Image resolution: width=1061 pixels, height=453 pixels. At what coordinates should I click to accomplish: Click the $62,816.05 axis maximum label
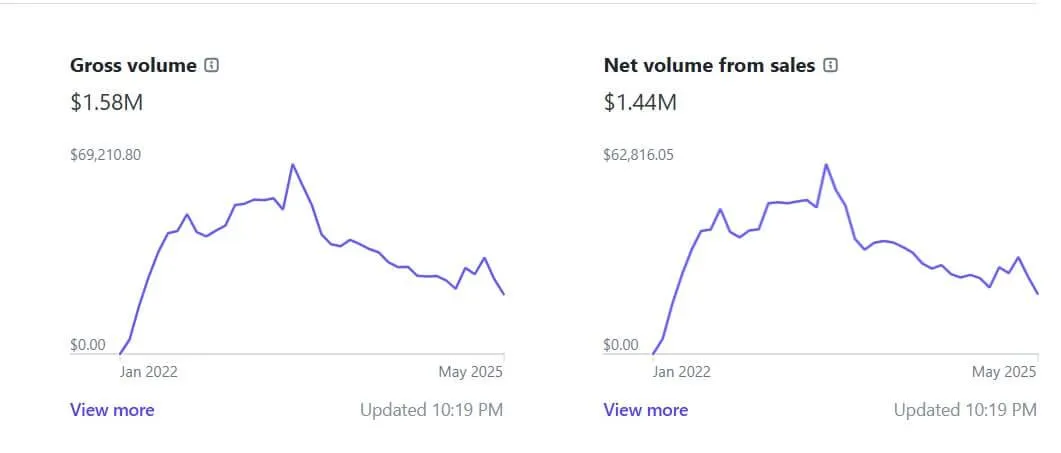coord(639,155)
